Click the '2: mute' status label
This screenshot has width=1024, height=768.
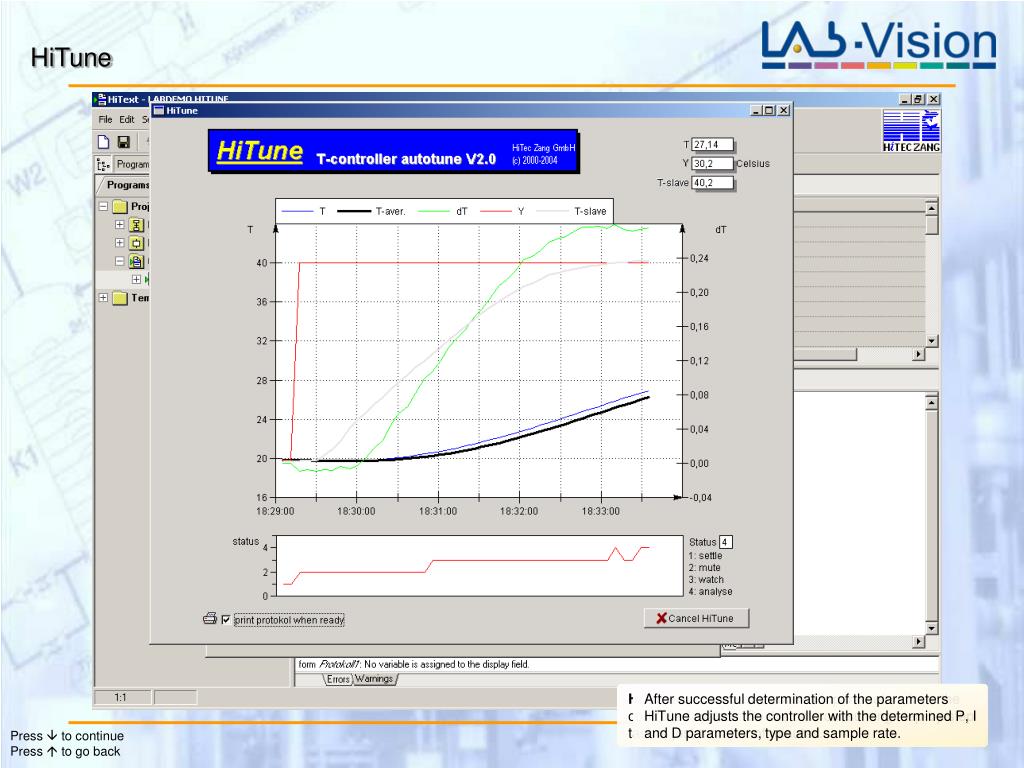705,568
